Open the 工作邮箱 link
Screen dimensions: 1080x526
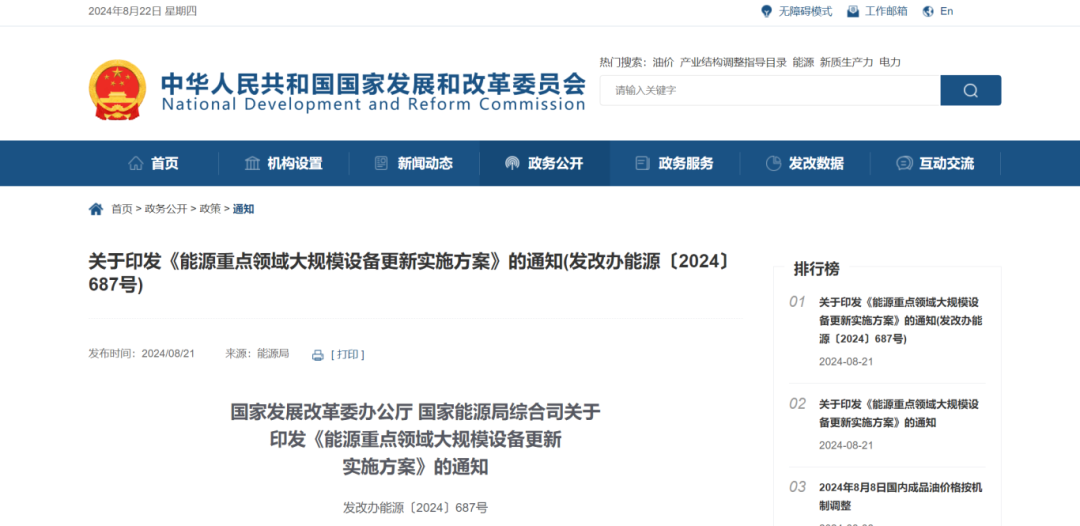click(x=886, y=11)
